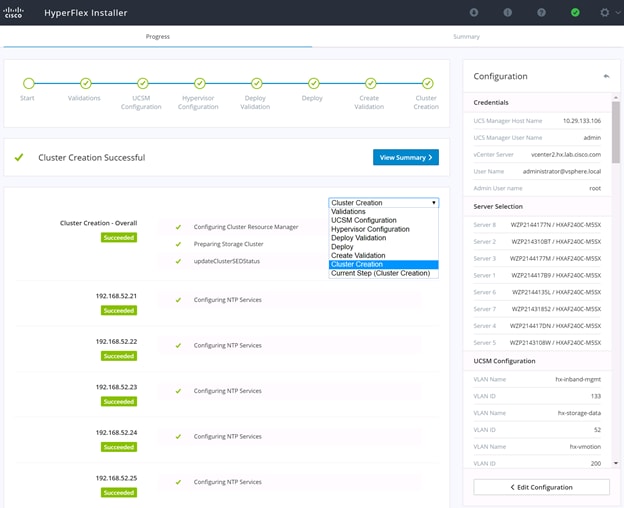This screenshot has height=508, width=624.
Task: Click the Create Validation step circle
Action: (370, 83)
